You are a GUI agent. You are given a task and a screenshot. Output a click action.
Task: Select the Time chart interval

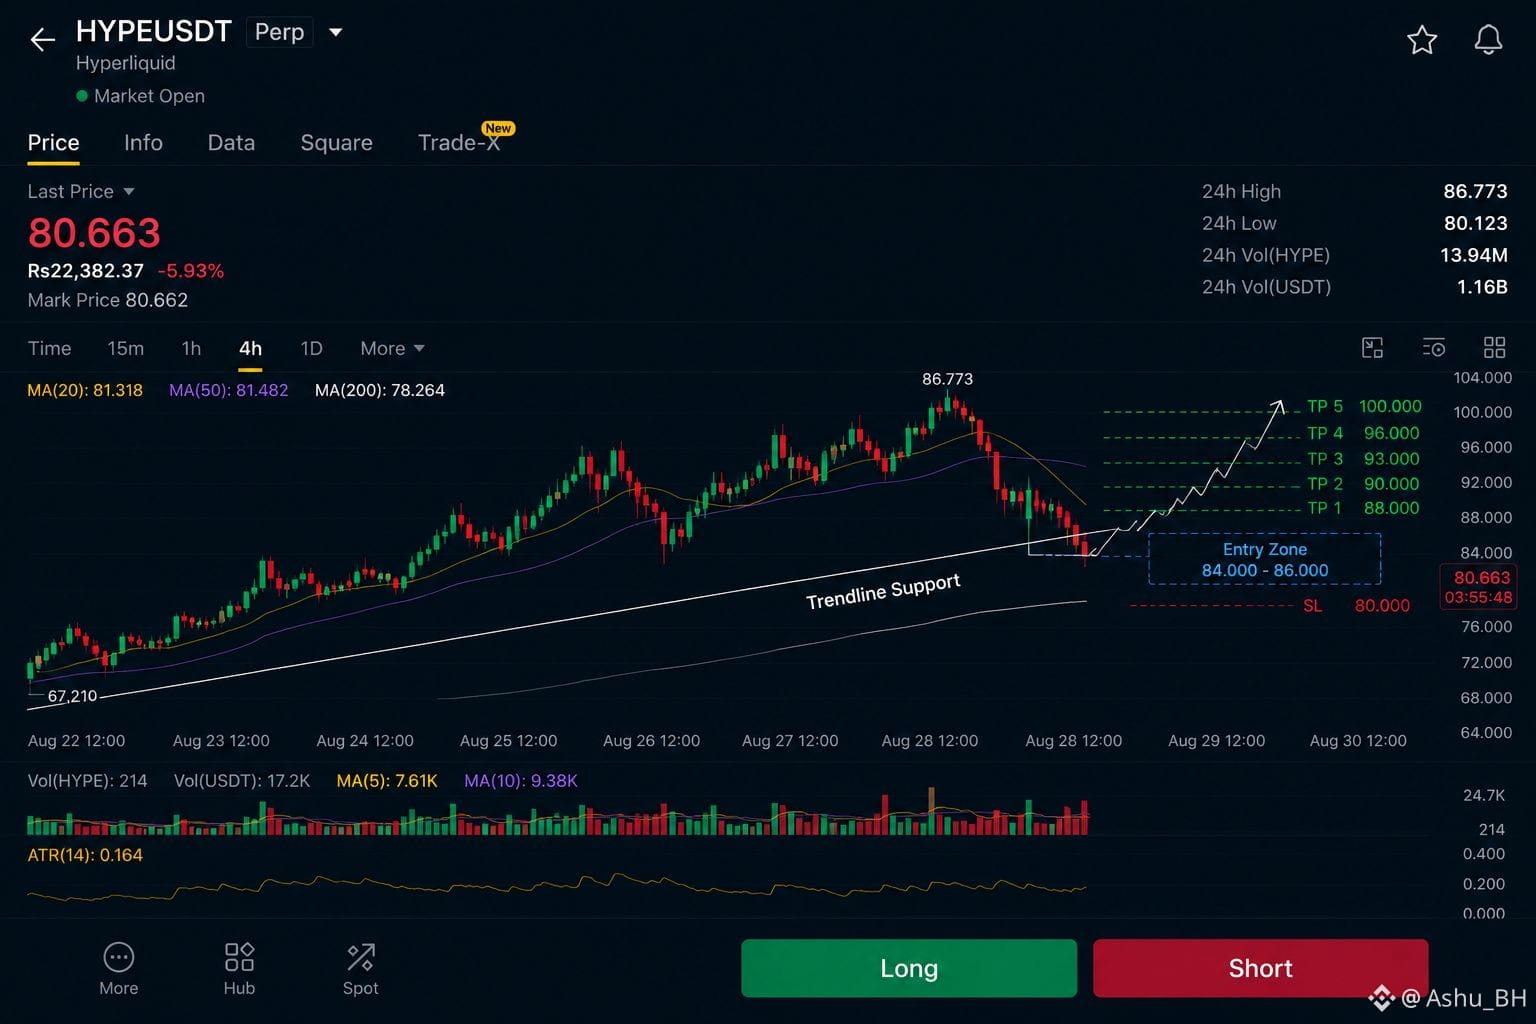pyautogui.click(x=49, y=348)
